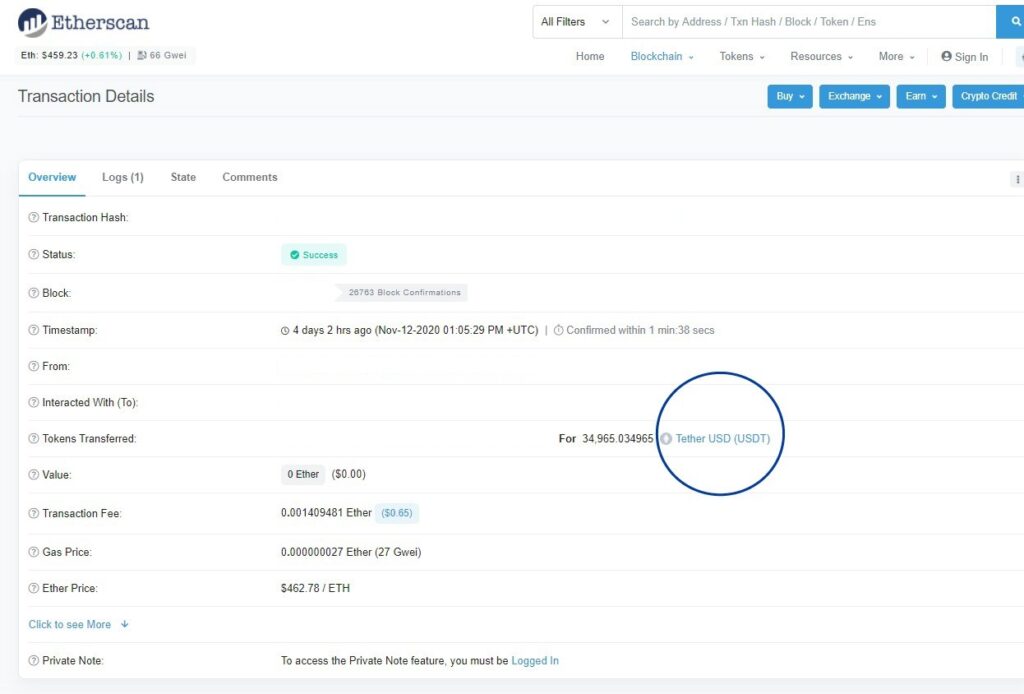Screen dimensions: 1024x694
Task: Click help icon beside From
Action: point(33,366)
